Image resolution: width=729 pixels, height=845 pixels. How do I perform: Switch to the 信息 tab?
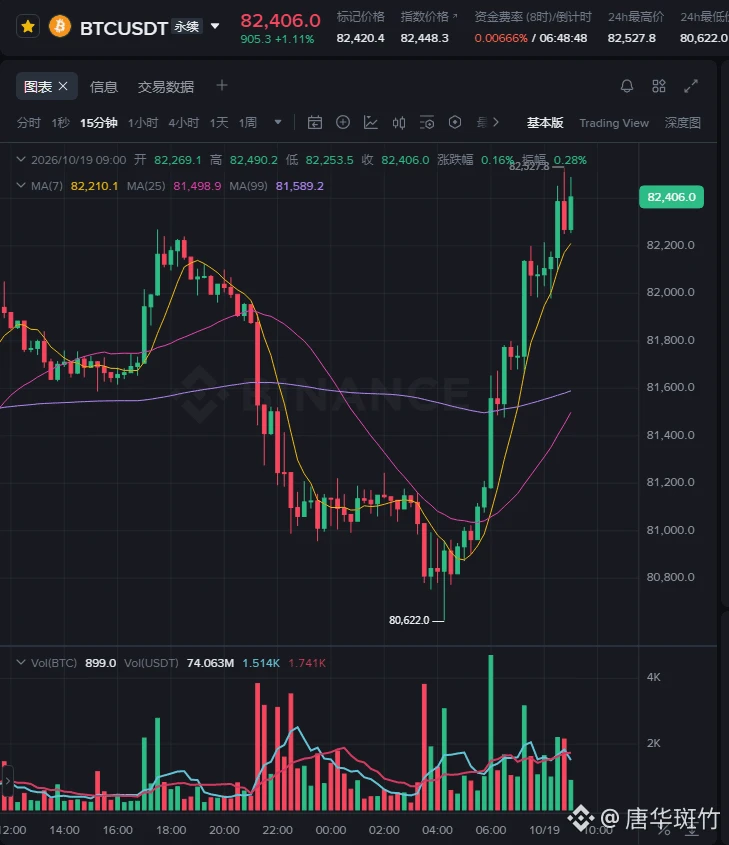(x=104, y=87)
